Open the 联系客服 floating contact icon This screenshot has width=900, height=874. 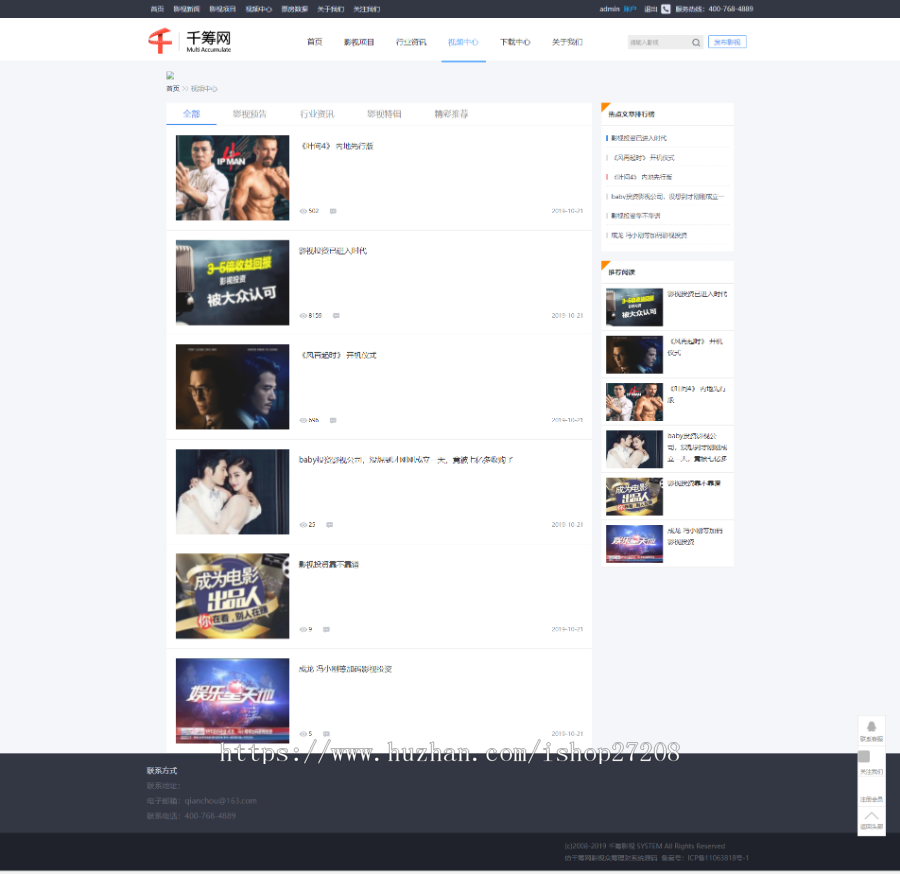point(871,727)
